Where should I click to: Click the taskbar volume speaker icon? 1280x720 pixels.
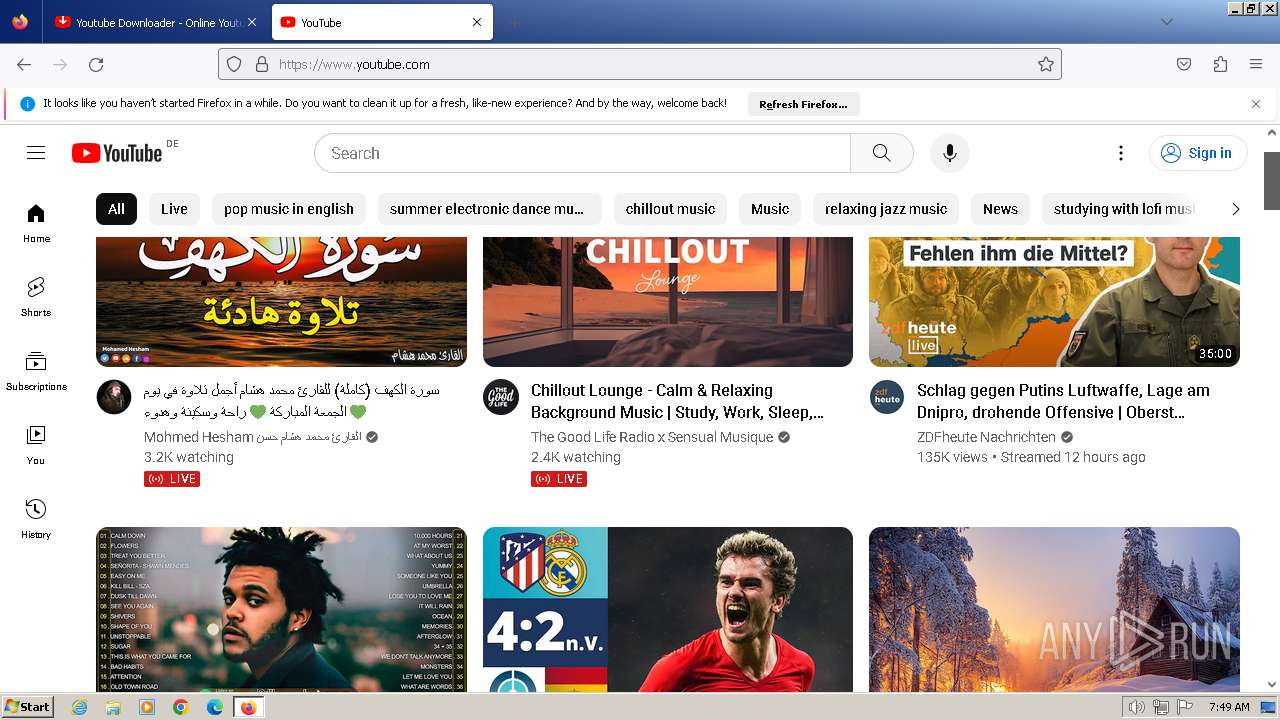(1137, 707)
